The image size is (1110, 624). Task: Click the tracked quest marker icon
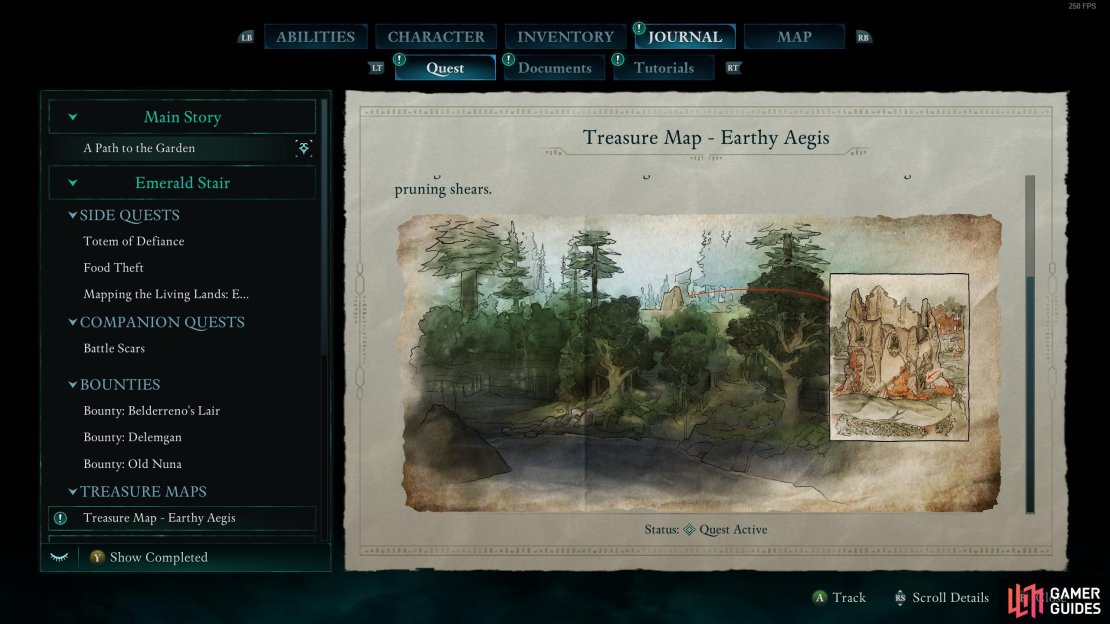303,148
